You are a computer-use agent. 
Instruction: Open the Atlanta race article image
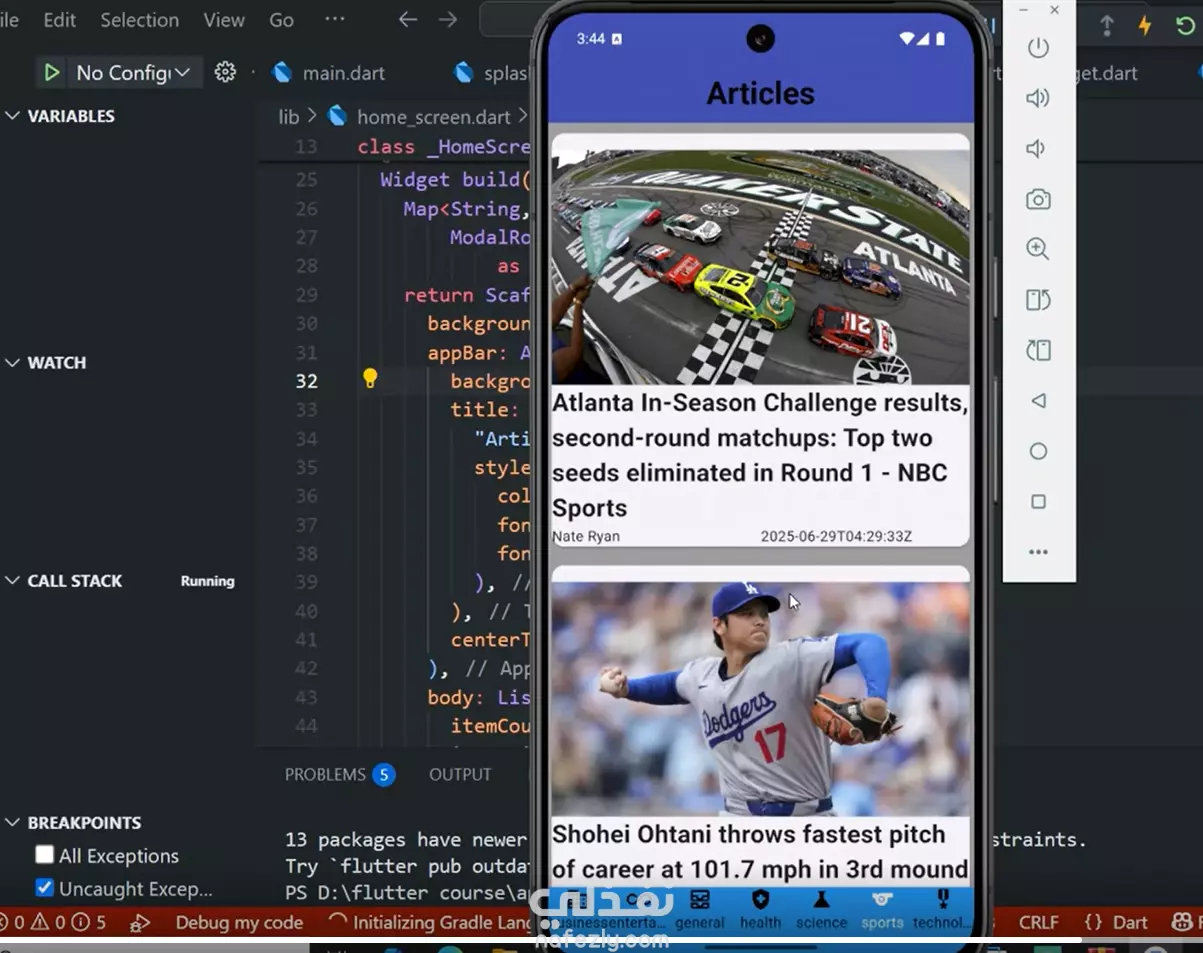(760, 266)
